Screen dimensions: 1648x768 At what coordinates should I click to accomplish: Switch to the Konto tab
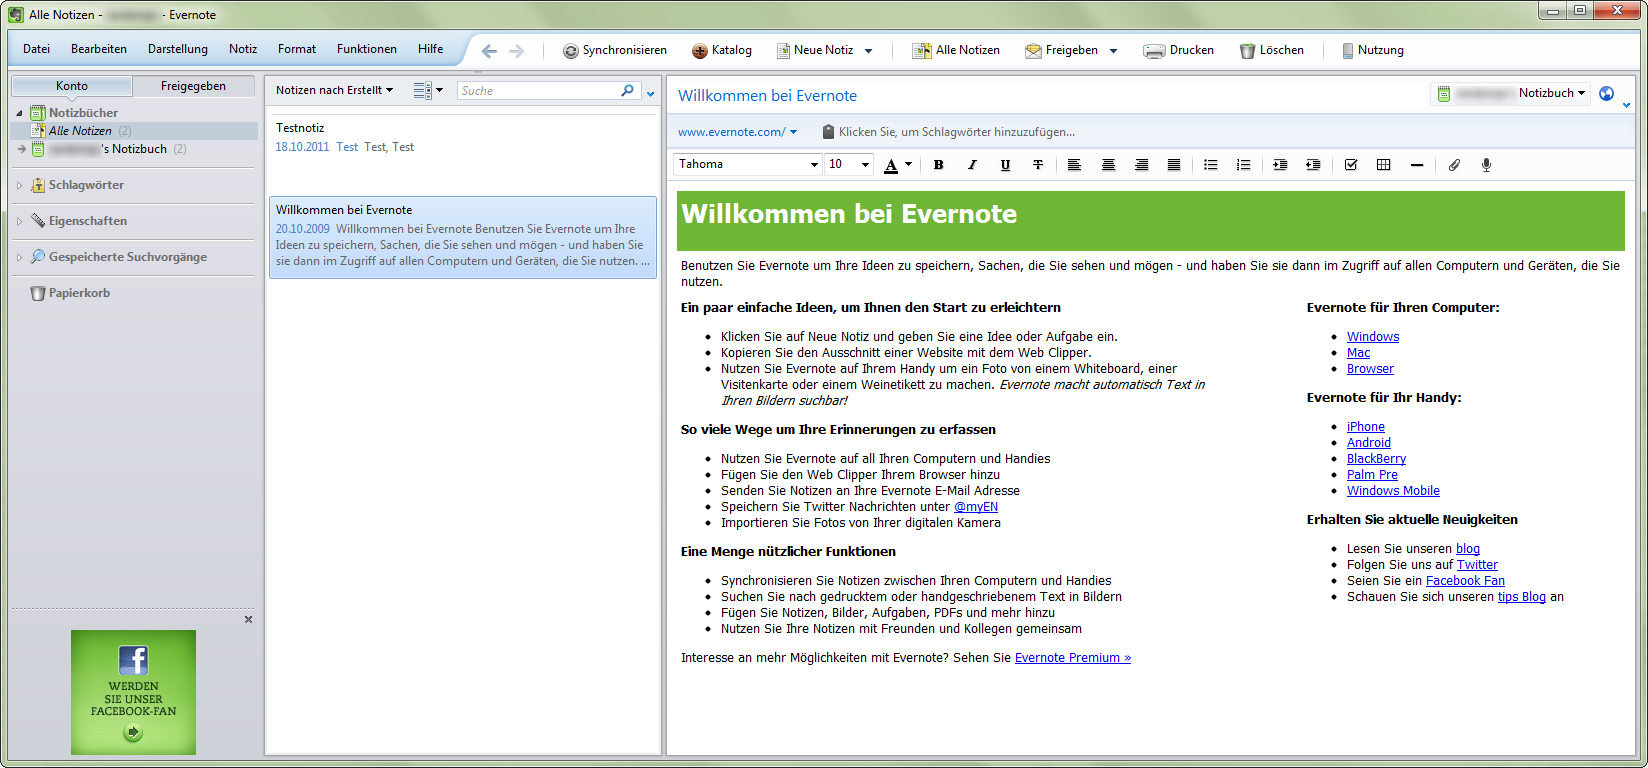pos(72,86)
